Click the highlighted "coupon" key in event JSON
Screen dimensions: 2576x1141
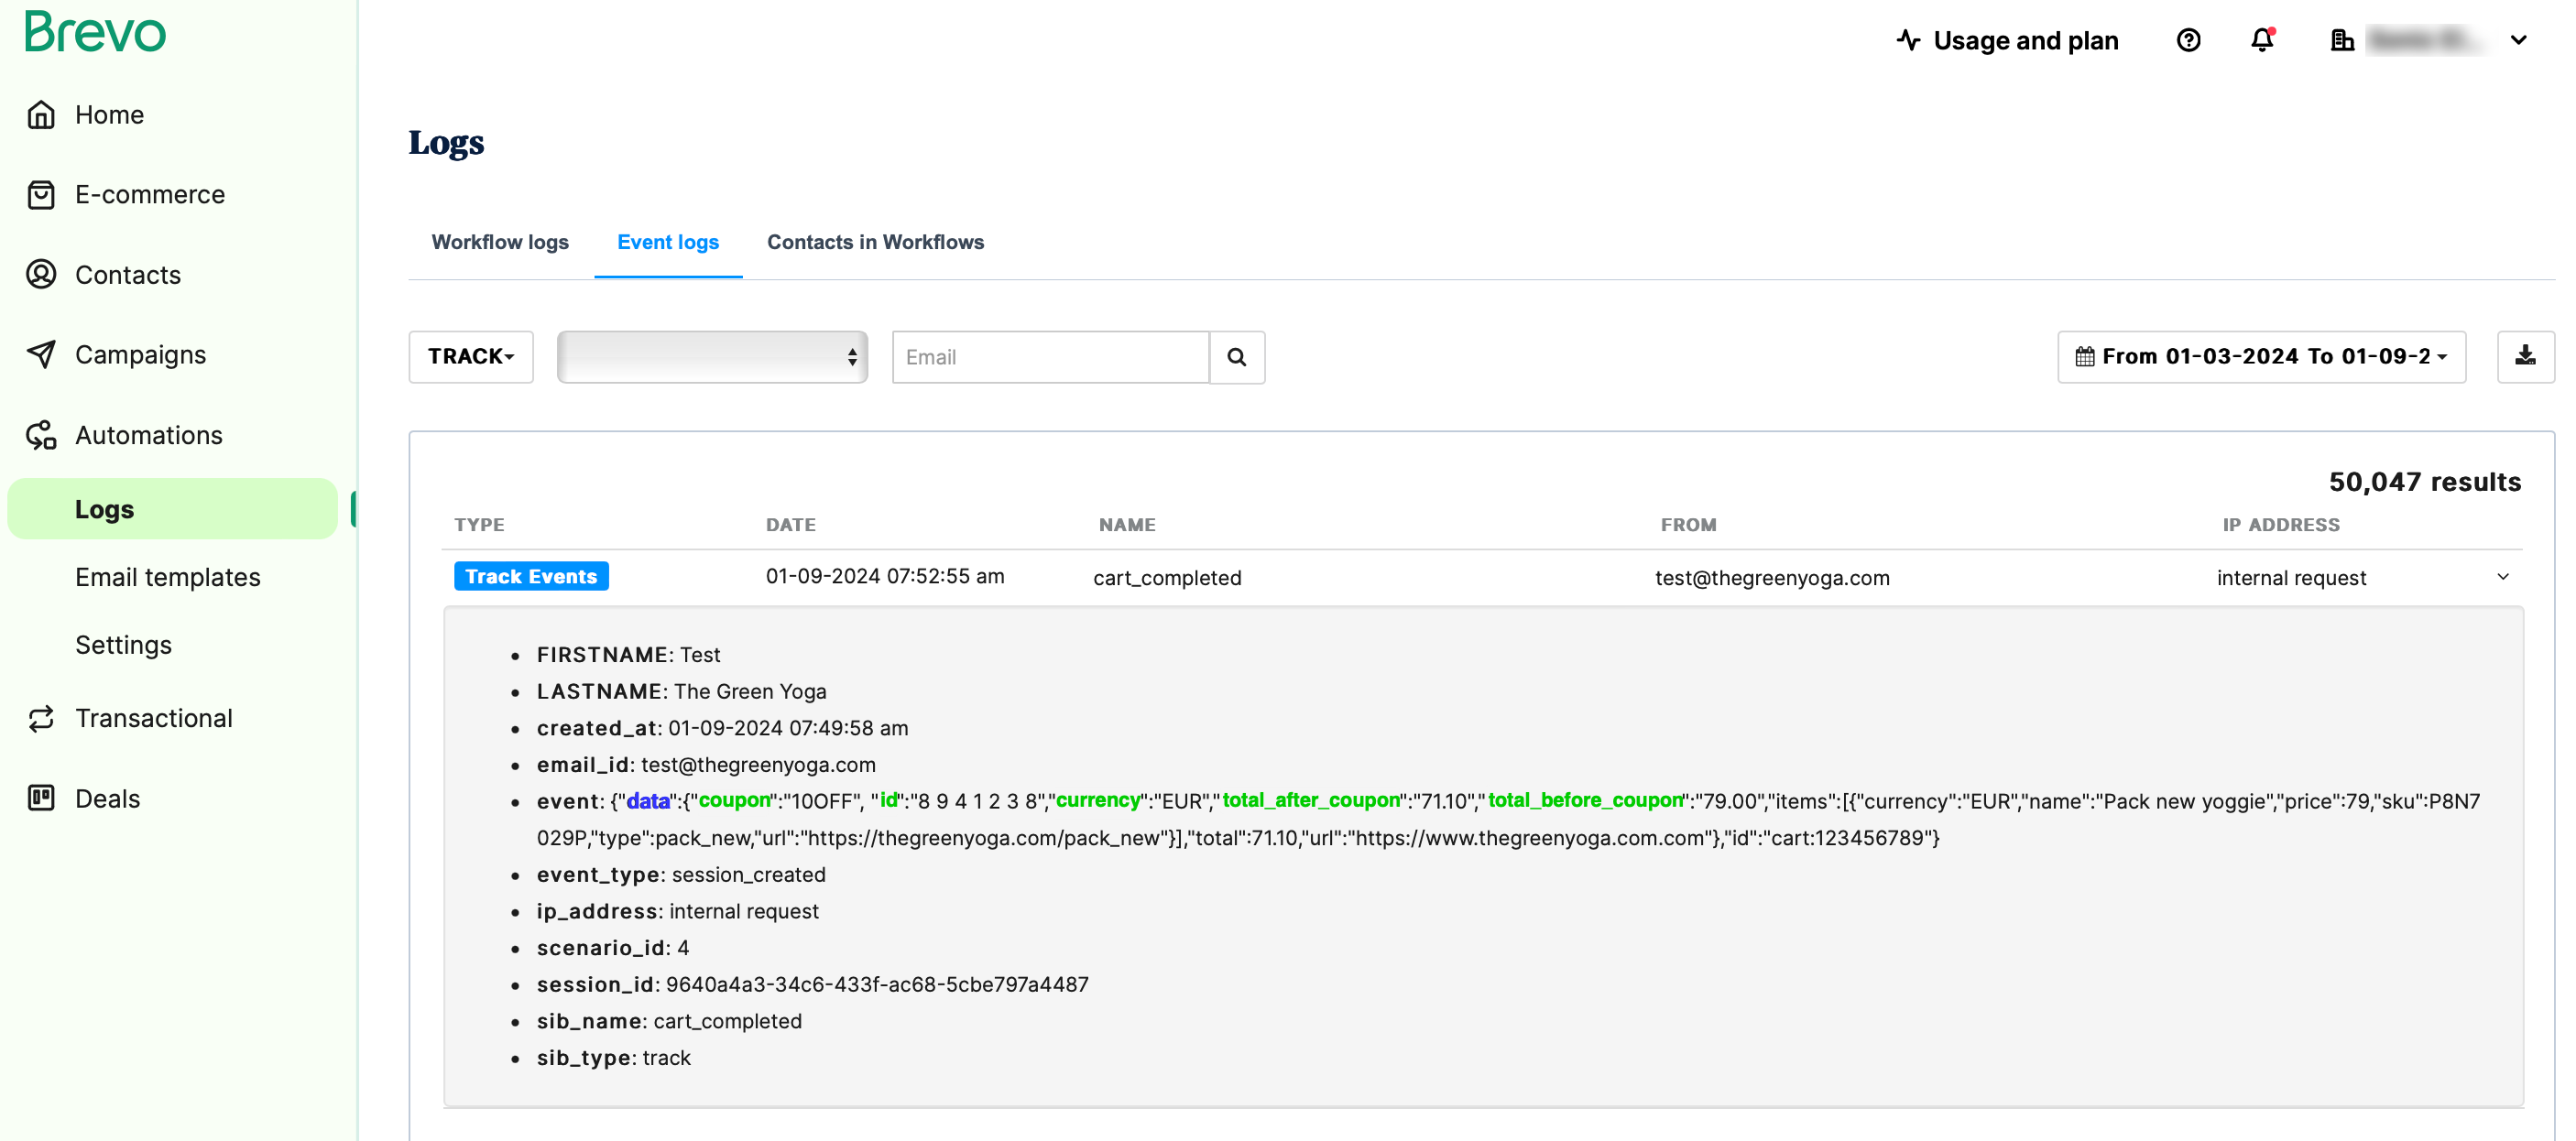click(x=734, y=800)
